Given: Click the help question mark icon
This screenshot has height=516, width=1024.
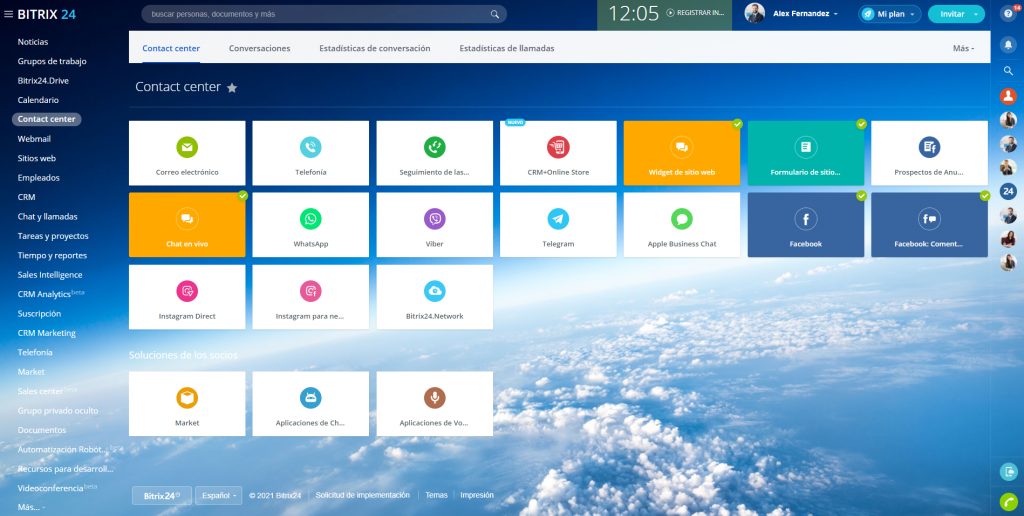Looking at the screenshot, I should [x=1008, y=14].
